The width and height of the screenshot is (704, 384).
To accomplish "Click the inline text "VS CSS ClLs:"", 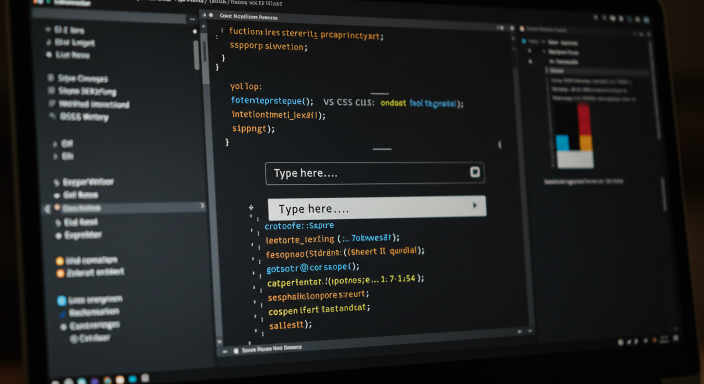I will click(x=349, y=102).
